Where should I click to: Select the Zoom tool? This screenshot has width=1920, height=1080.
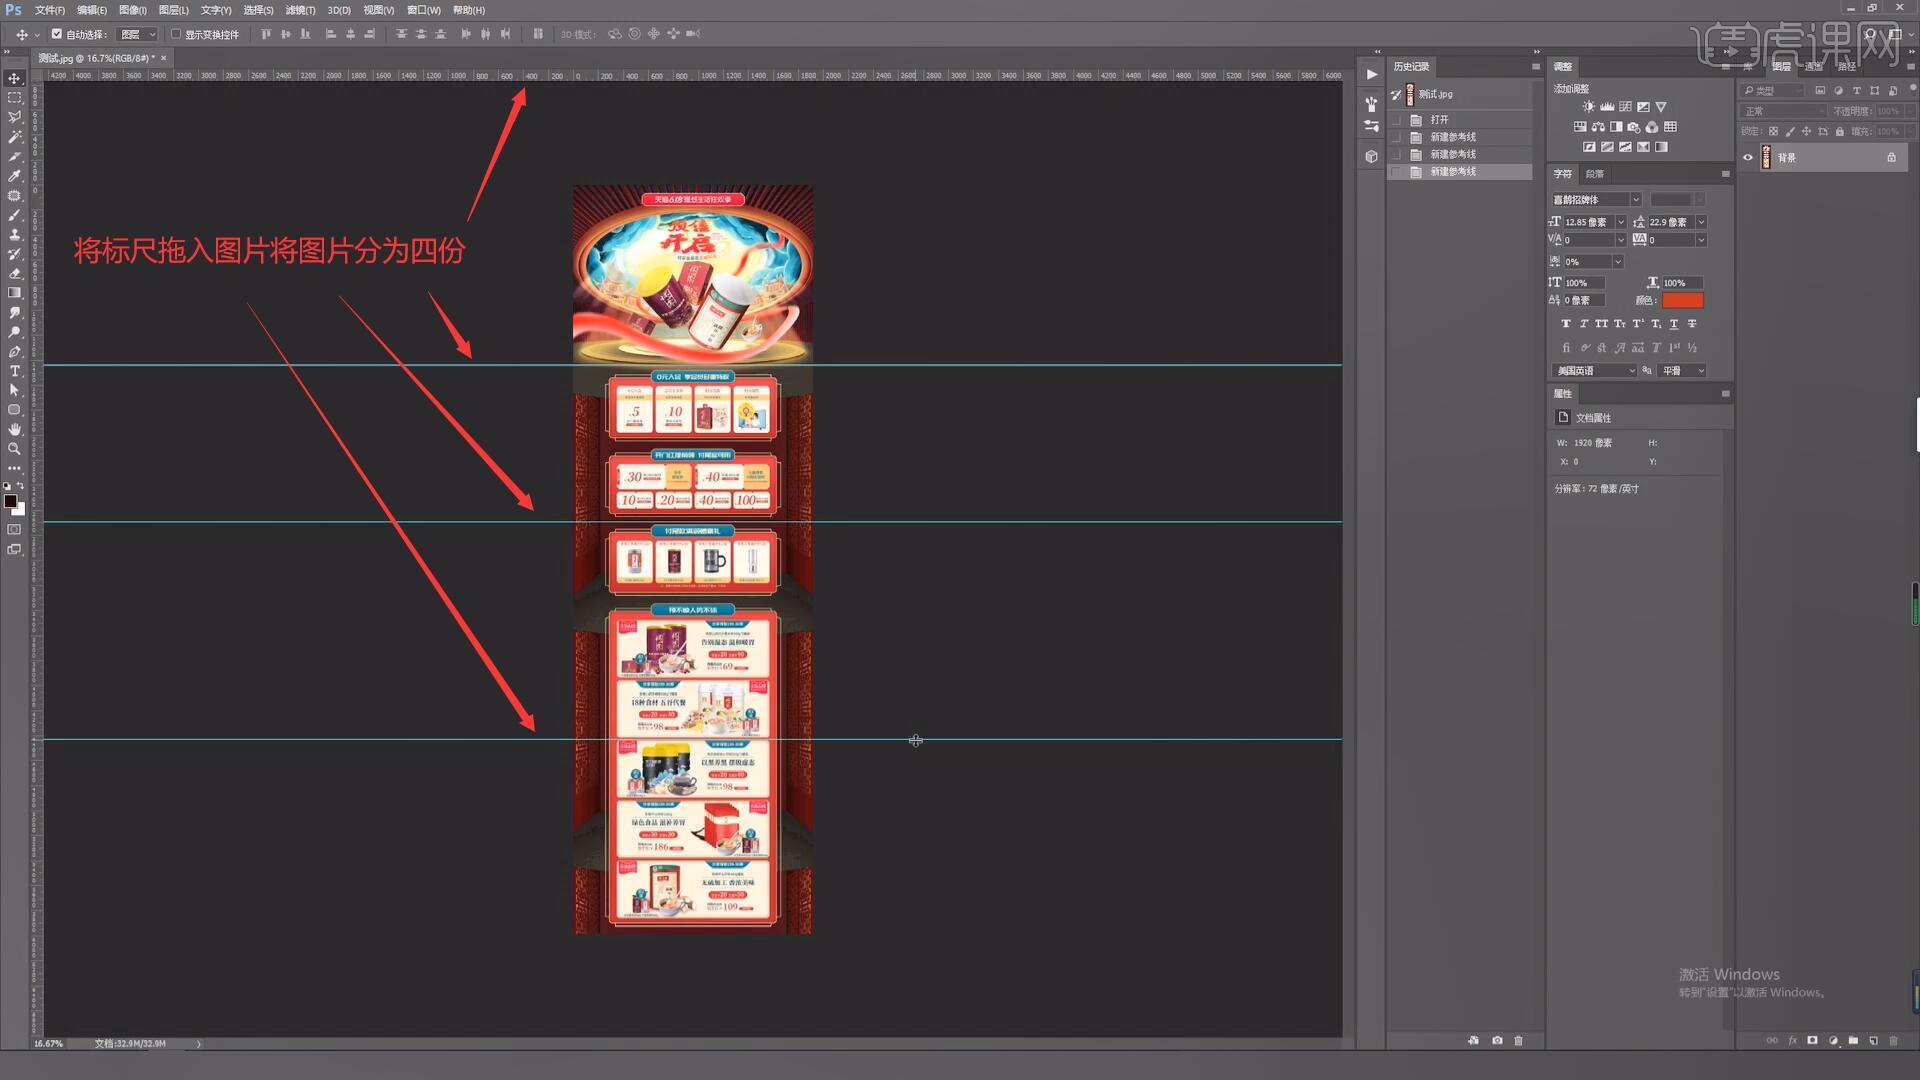[x=14, y=449]
